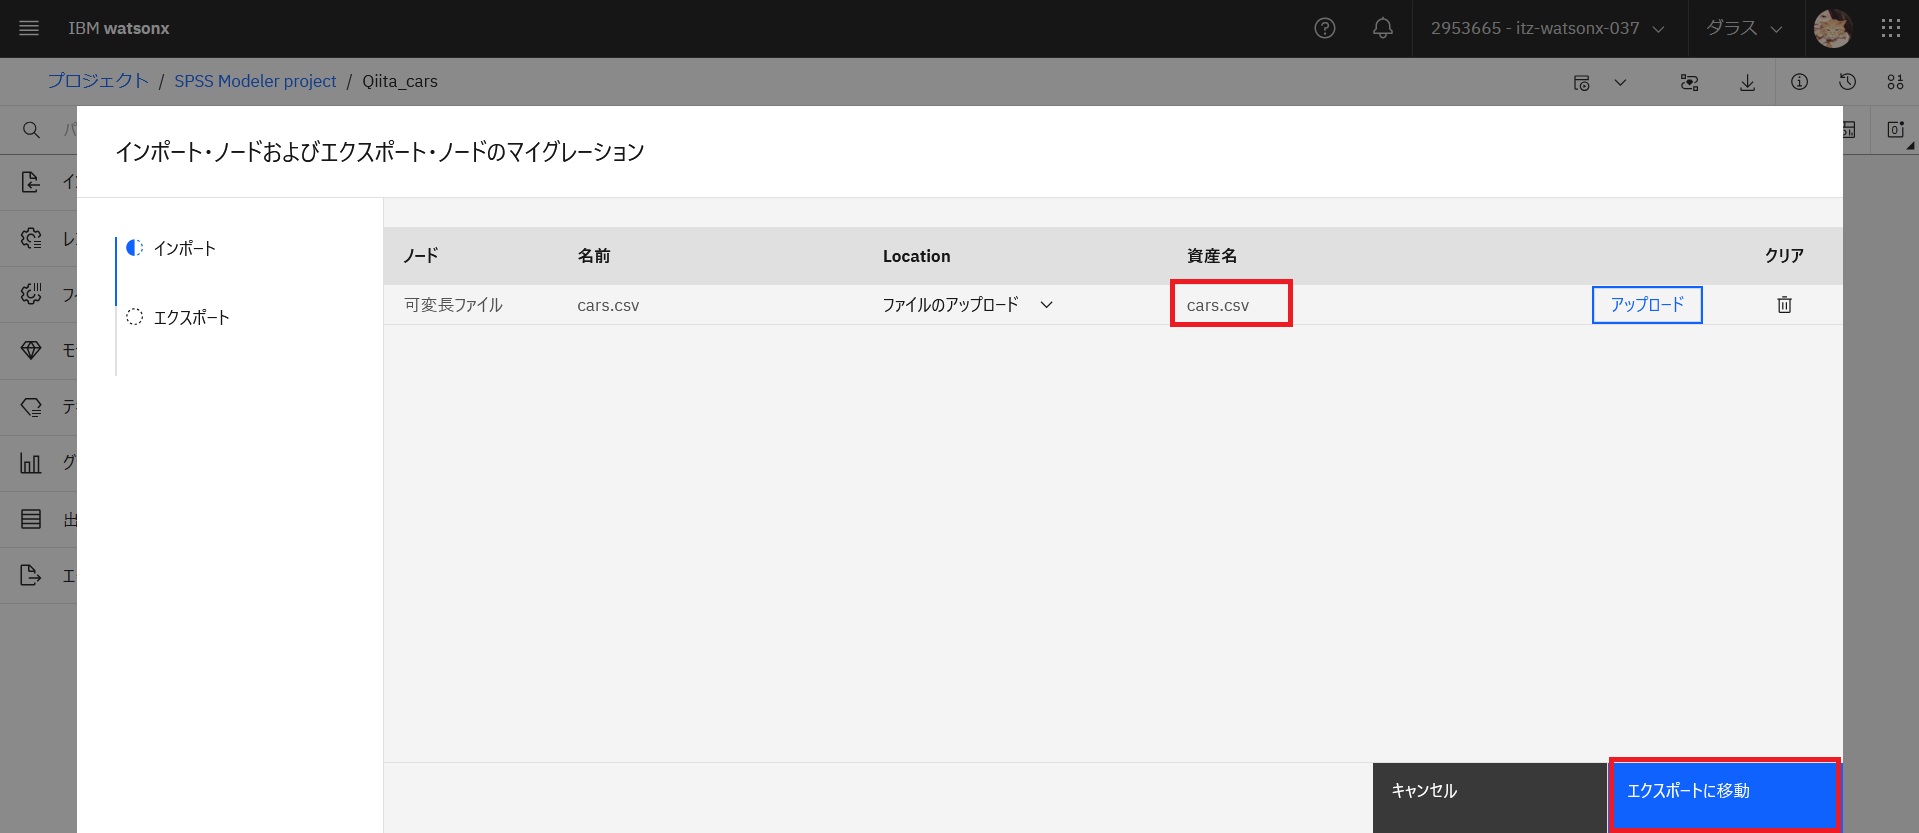Open the ダラス region dropdown
The image size is (1919, 833).
(x=1744, y=28)
